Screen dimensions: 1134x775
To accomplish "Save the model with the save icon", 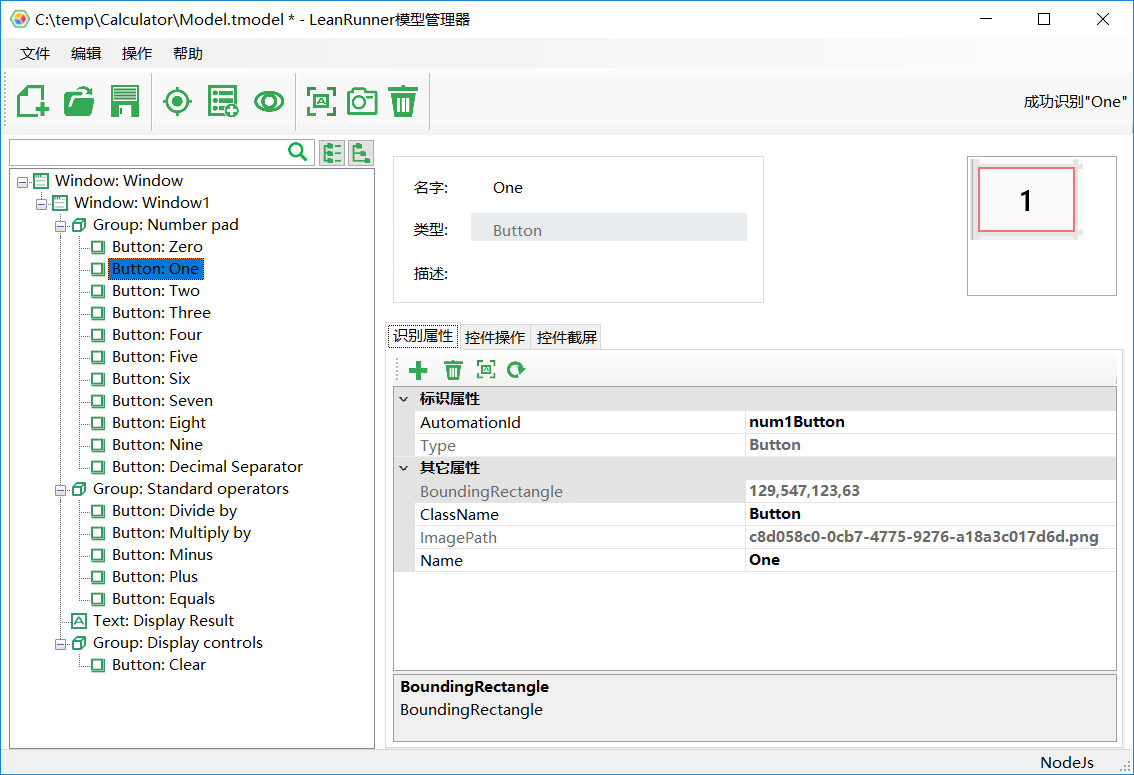I will click(x=124, y=100).
